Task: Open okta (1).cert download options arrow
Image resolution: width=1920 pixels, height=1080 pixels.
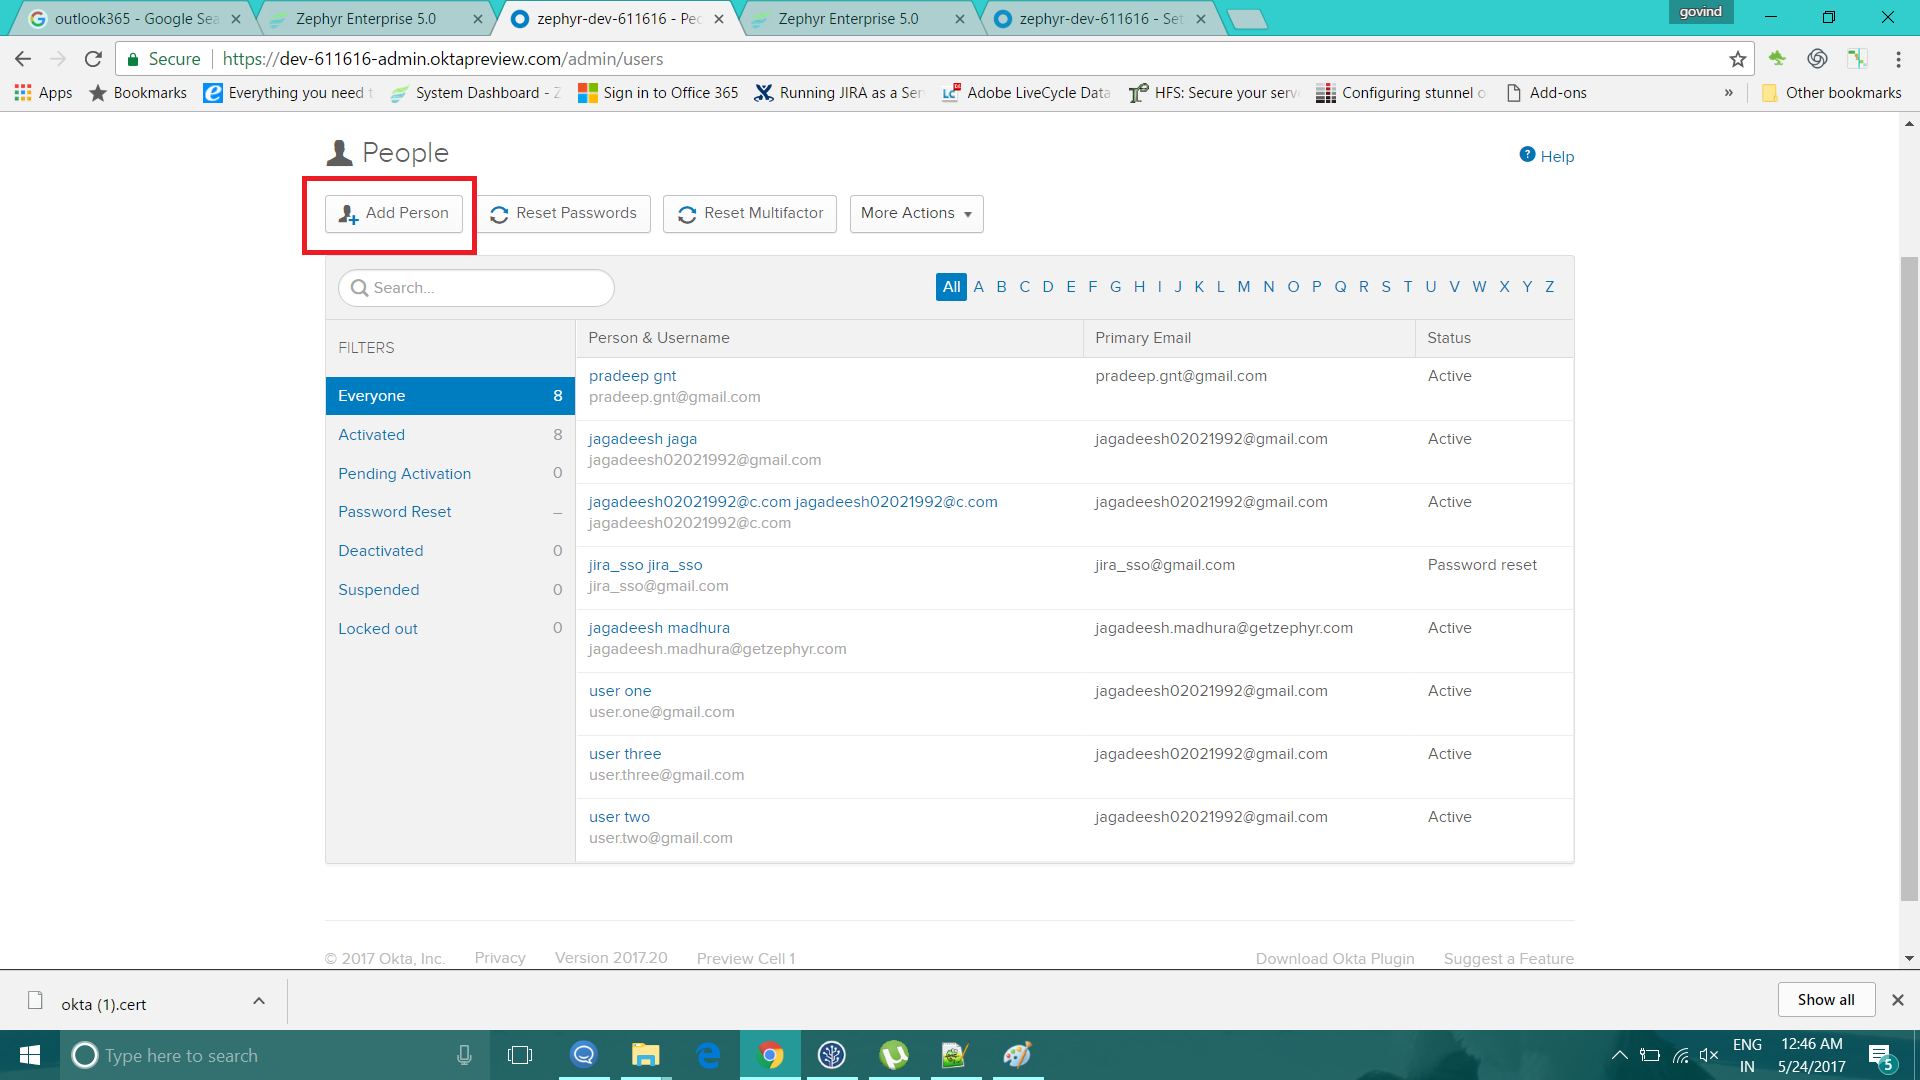Action: click(259, 1001)
